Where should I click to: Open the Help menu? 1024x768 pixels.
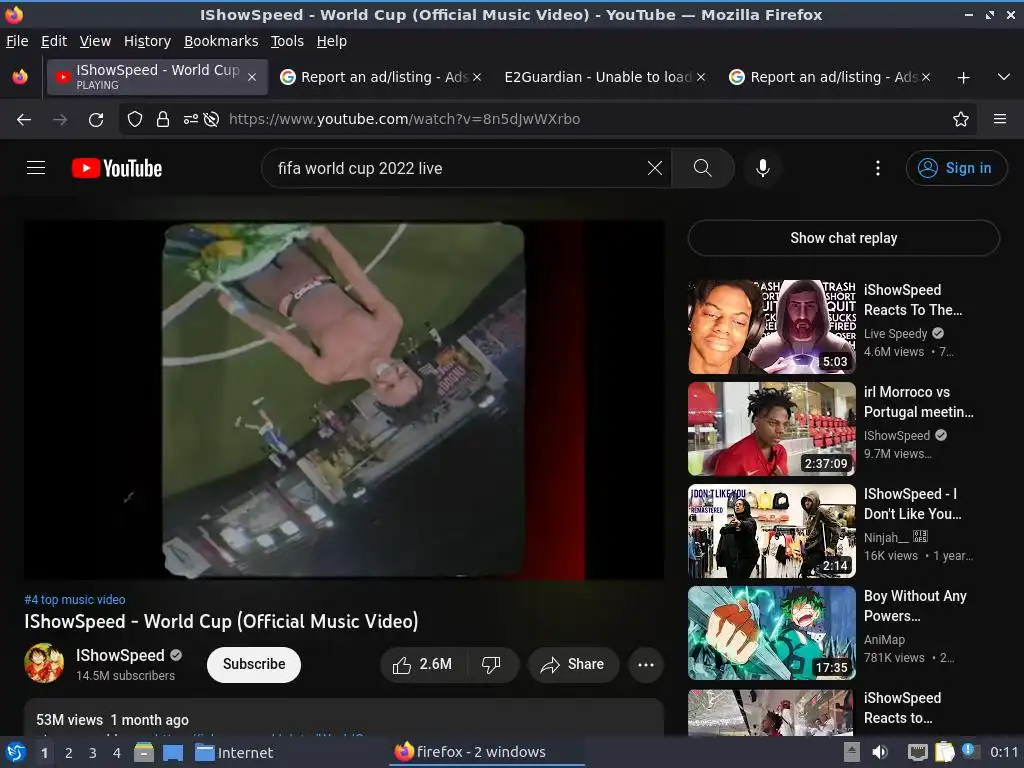pos(332,41)
